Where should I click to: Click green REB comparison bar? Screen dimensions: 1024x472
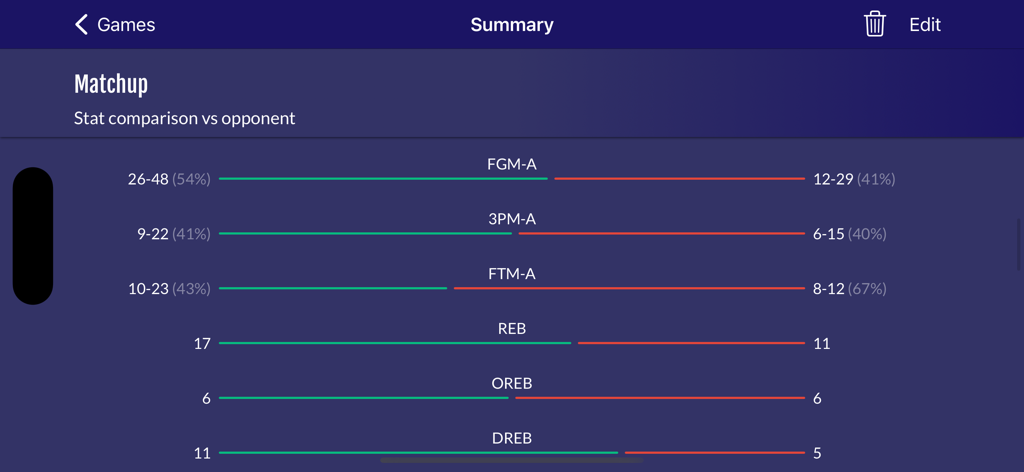[395, 343]
